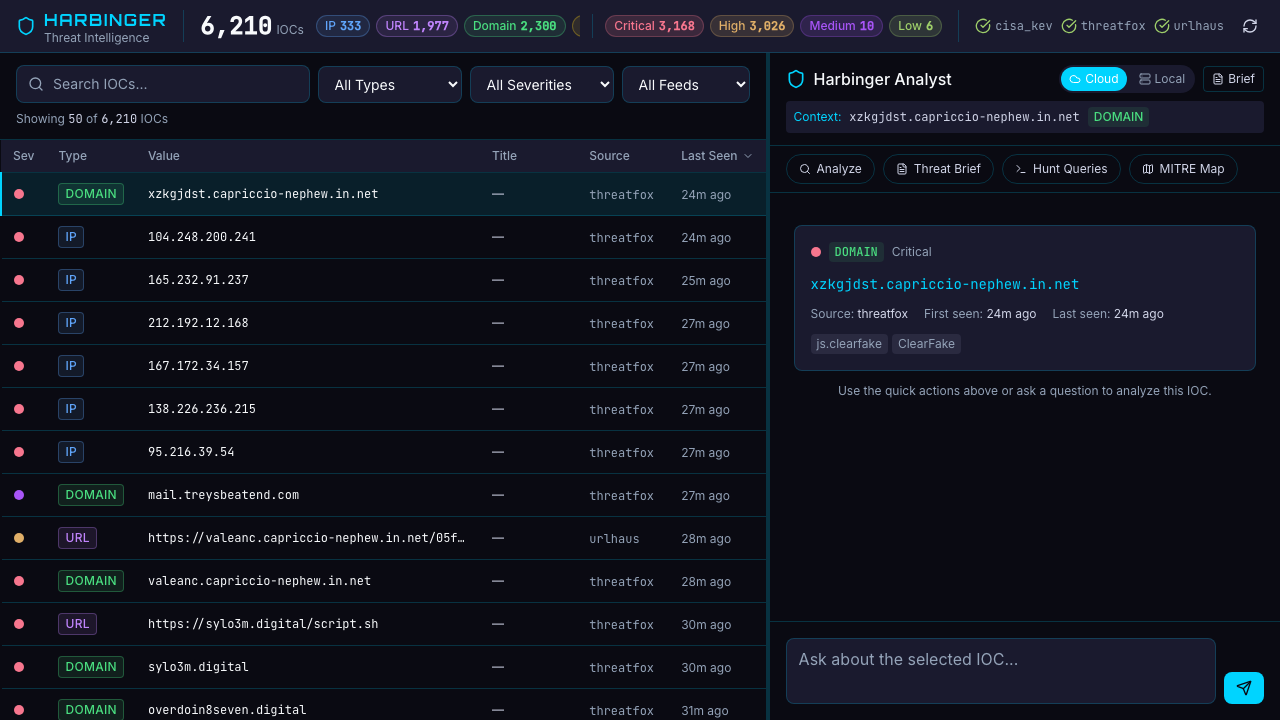Viewport: 1280px width, 720px height.
Task: Open the xzkgjdst.capriccio-nephew.in.net link in the card
Action: (944, 285)
